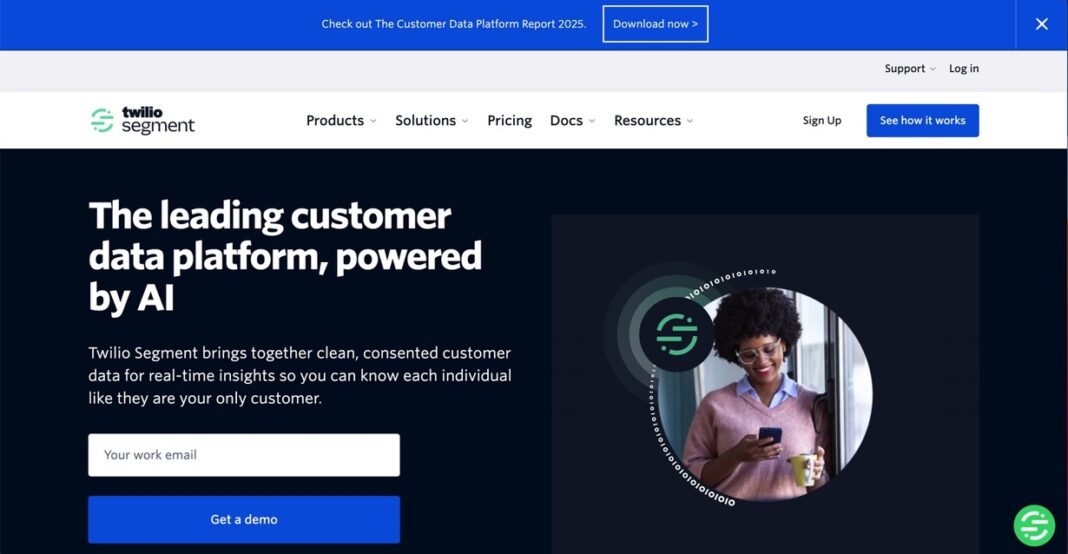Click the Get a demo button

pyautogui.click(x=244, y=519)
